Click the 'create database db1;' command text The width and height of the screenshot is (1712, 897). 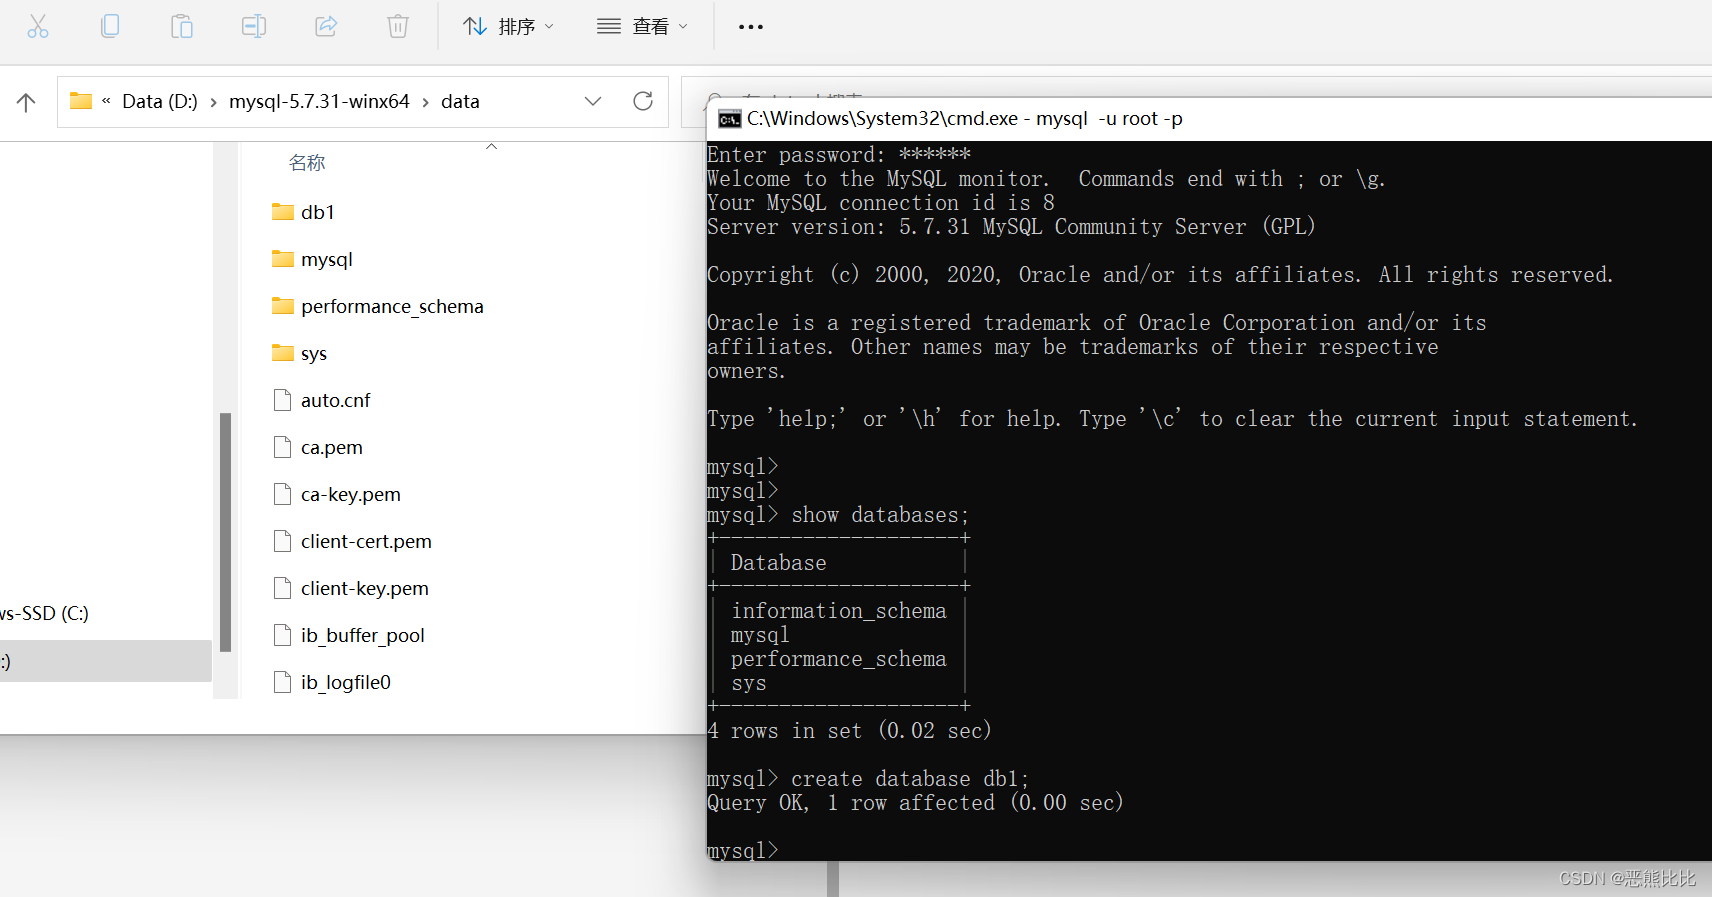click(910, 779)
